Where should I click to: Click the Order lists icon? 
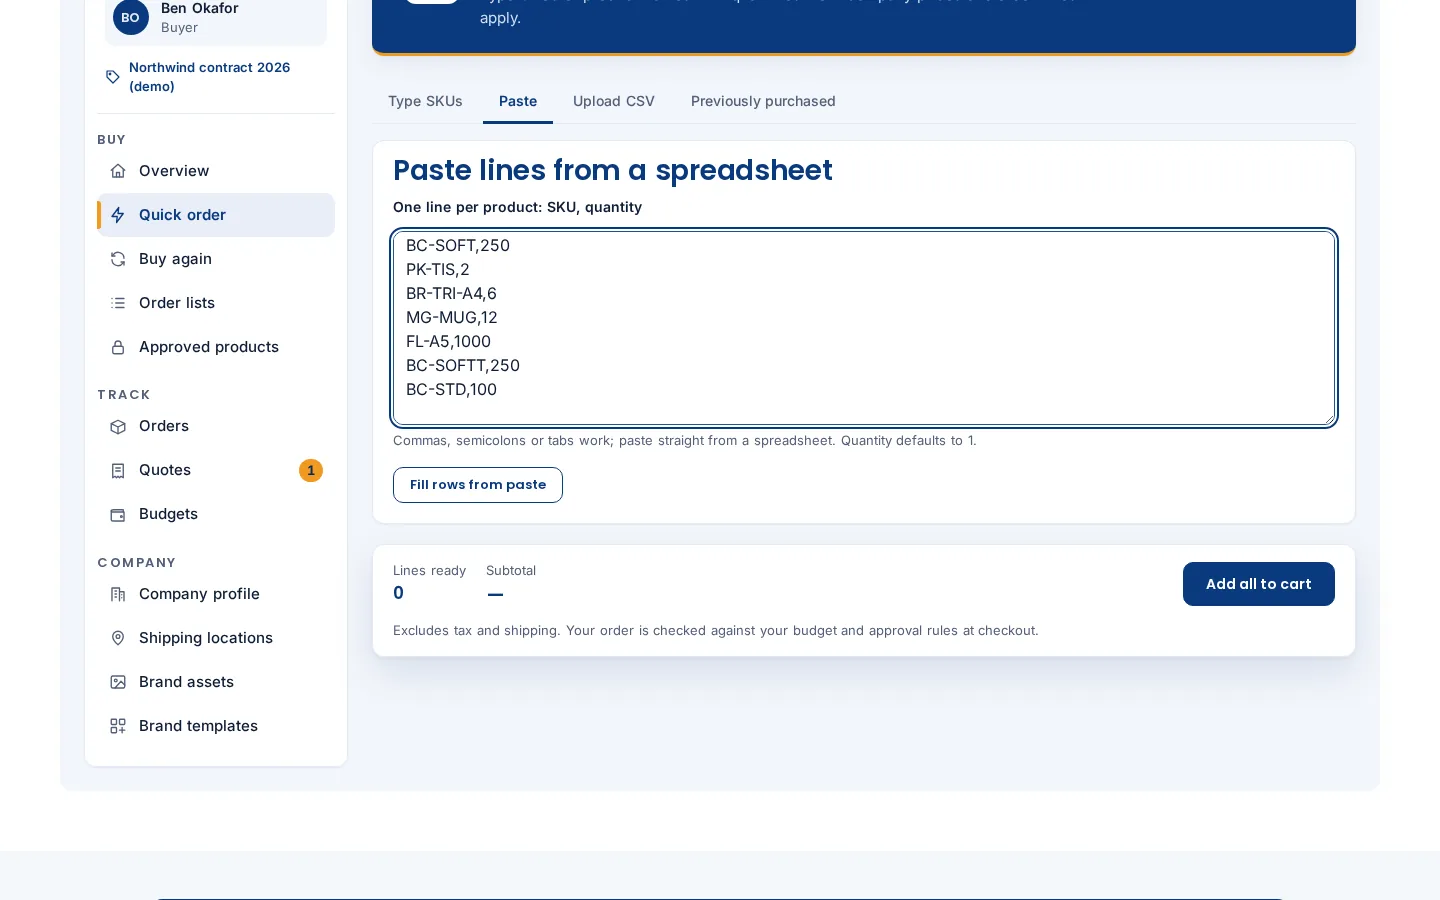point(118,303)
